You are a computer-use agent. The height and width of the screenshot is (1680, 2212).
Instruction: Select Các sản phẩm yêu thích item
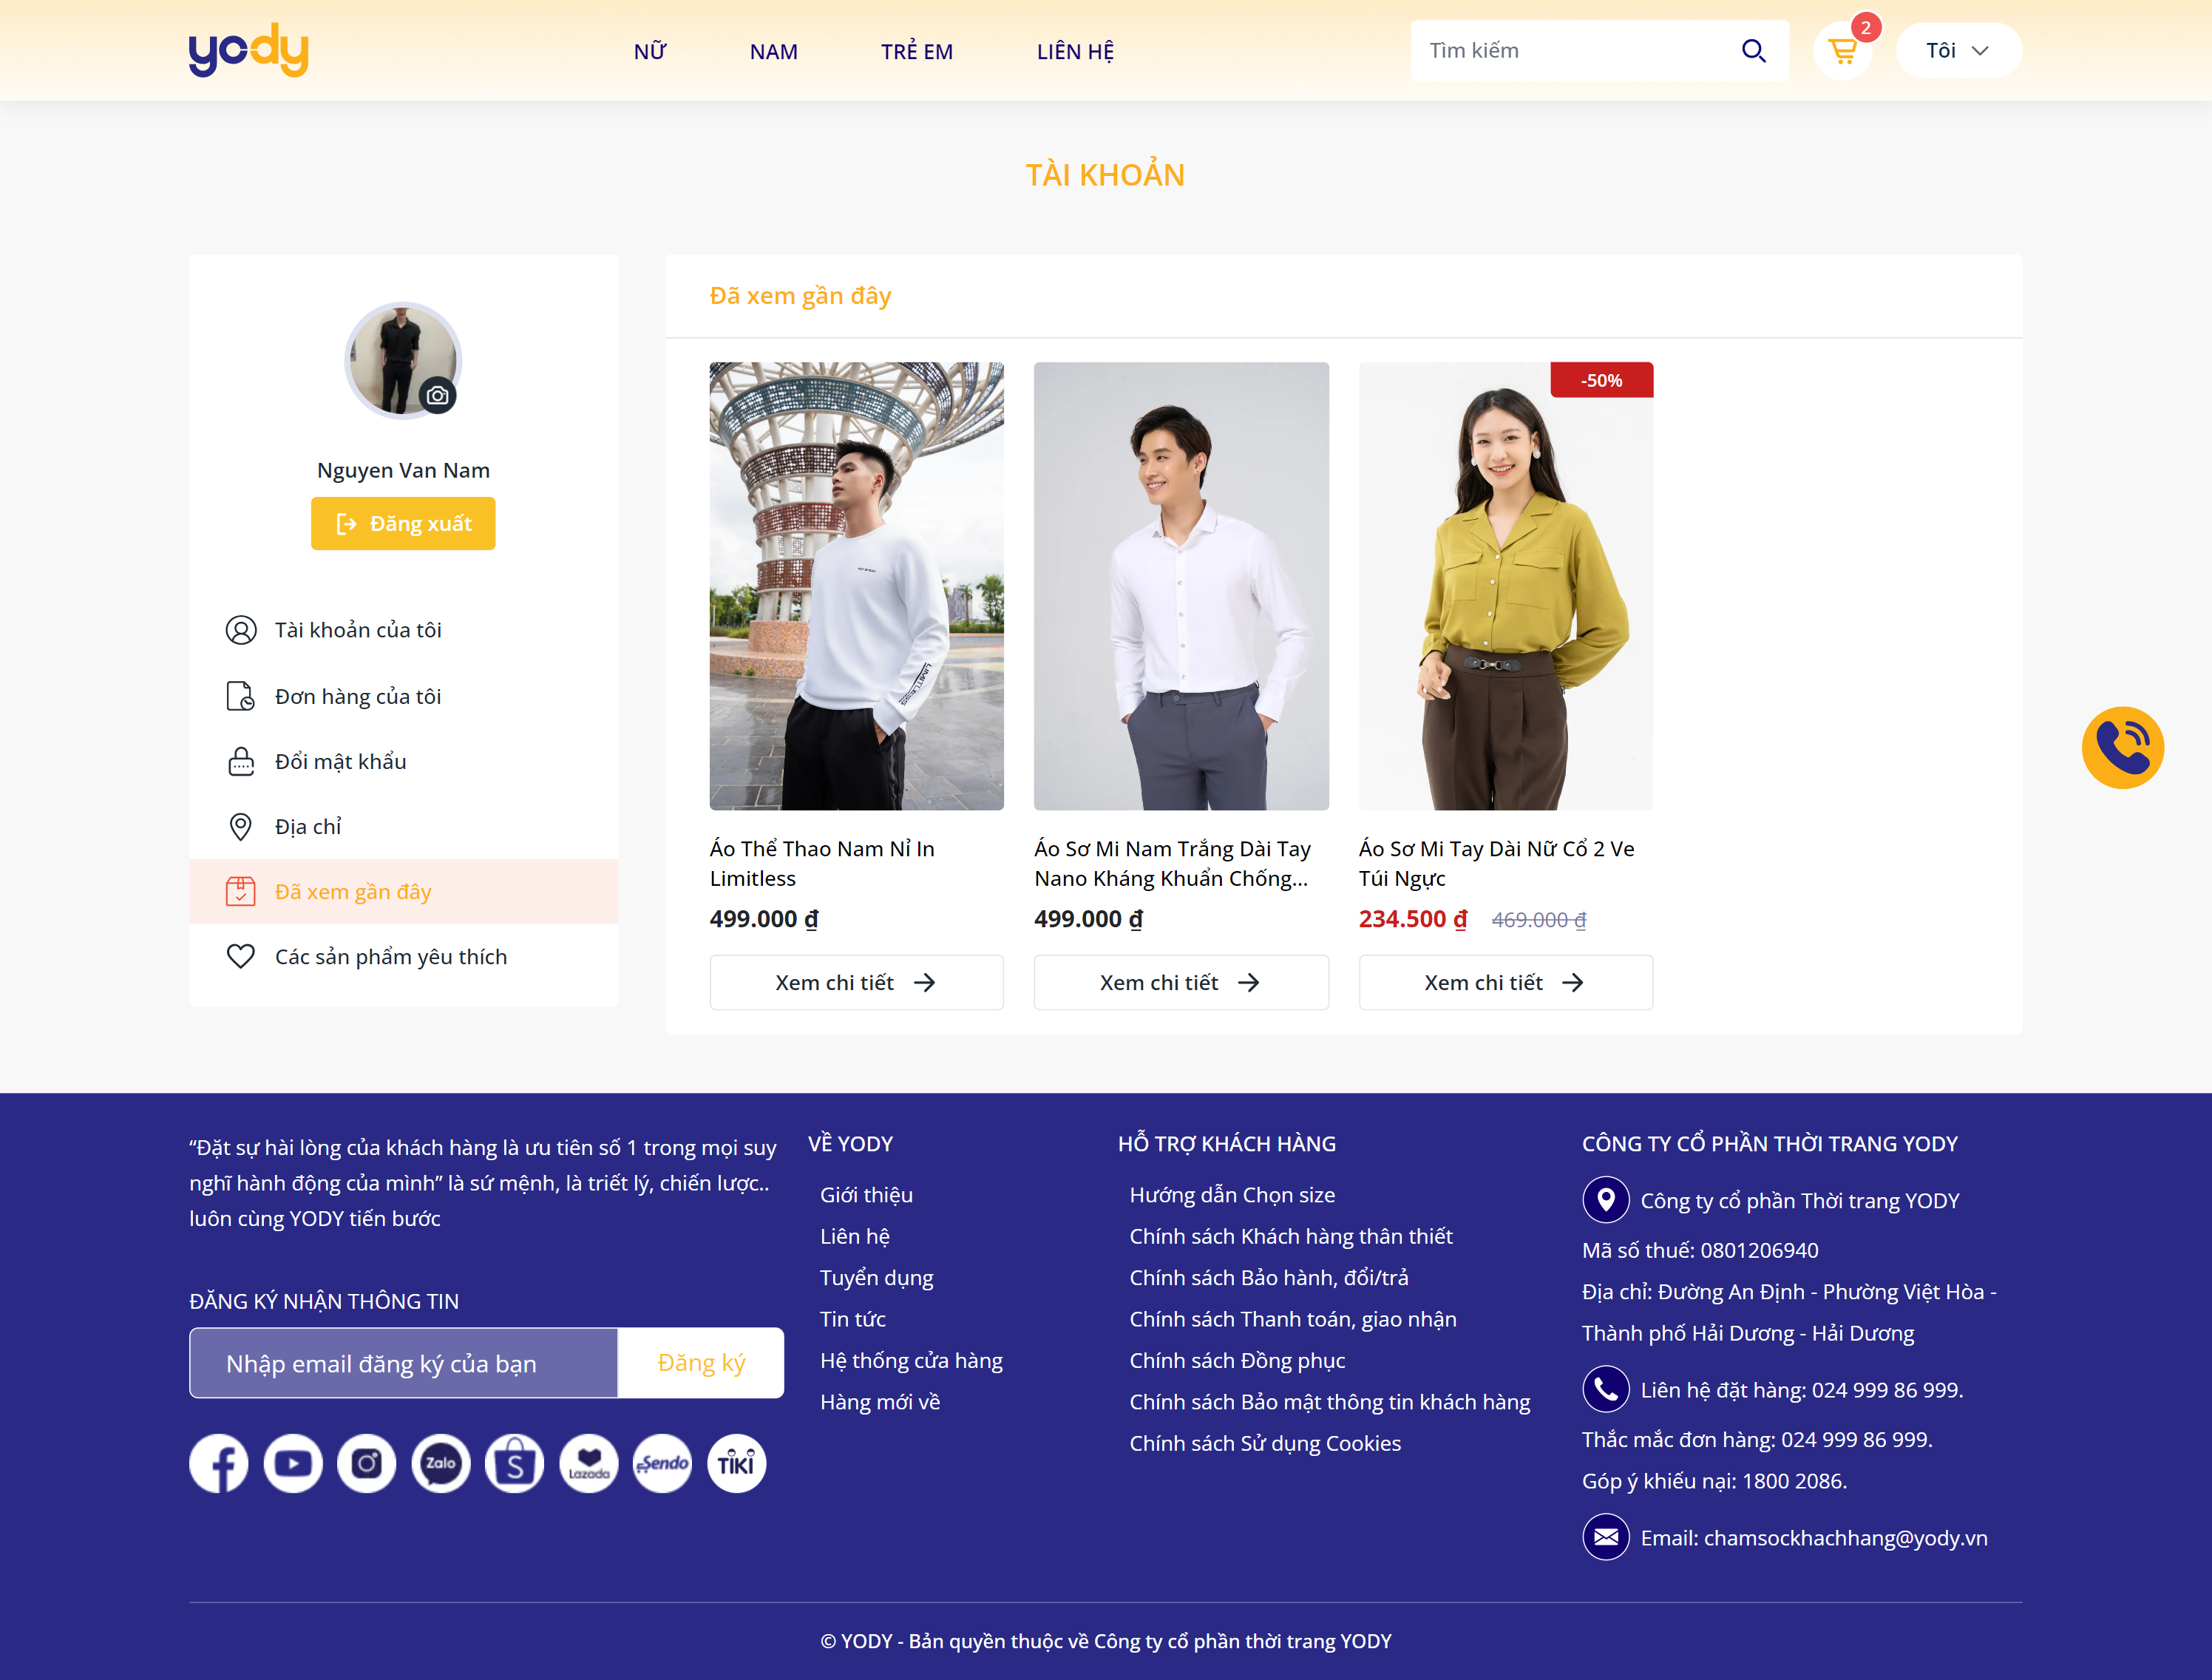pyautogui.click(x=390, y=957)
